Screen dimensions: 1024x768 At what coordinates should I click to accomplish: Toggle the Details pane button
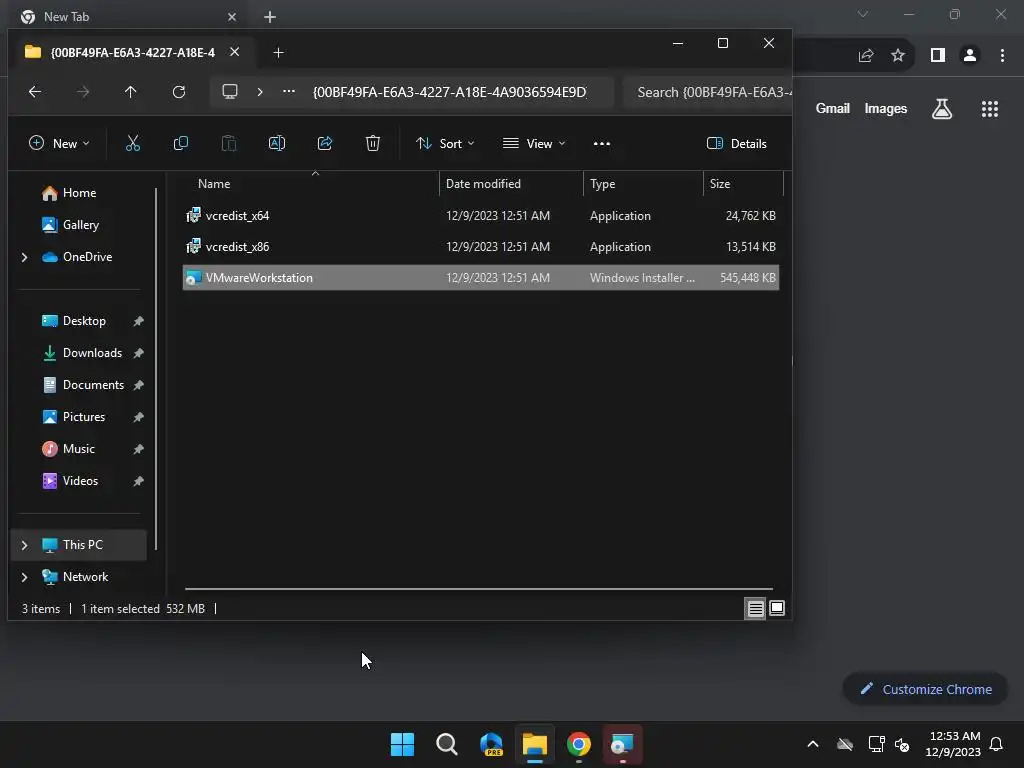coord(737,144)
